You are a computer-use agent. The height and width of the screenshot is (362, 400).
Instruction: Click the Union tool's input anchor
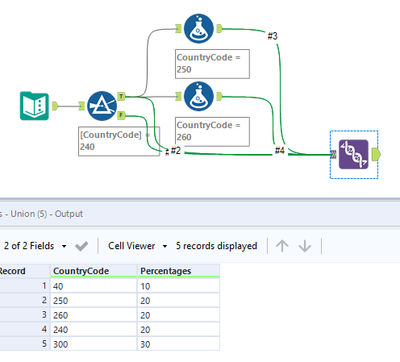(333, 154)
